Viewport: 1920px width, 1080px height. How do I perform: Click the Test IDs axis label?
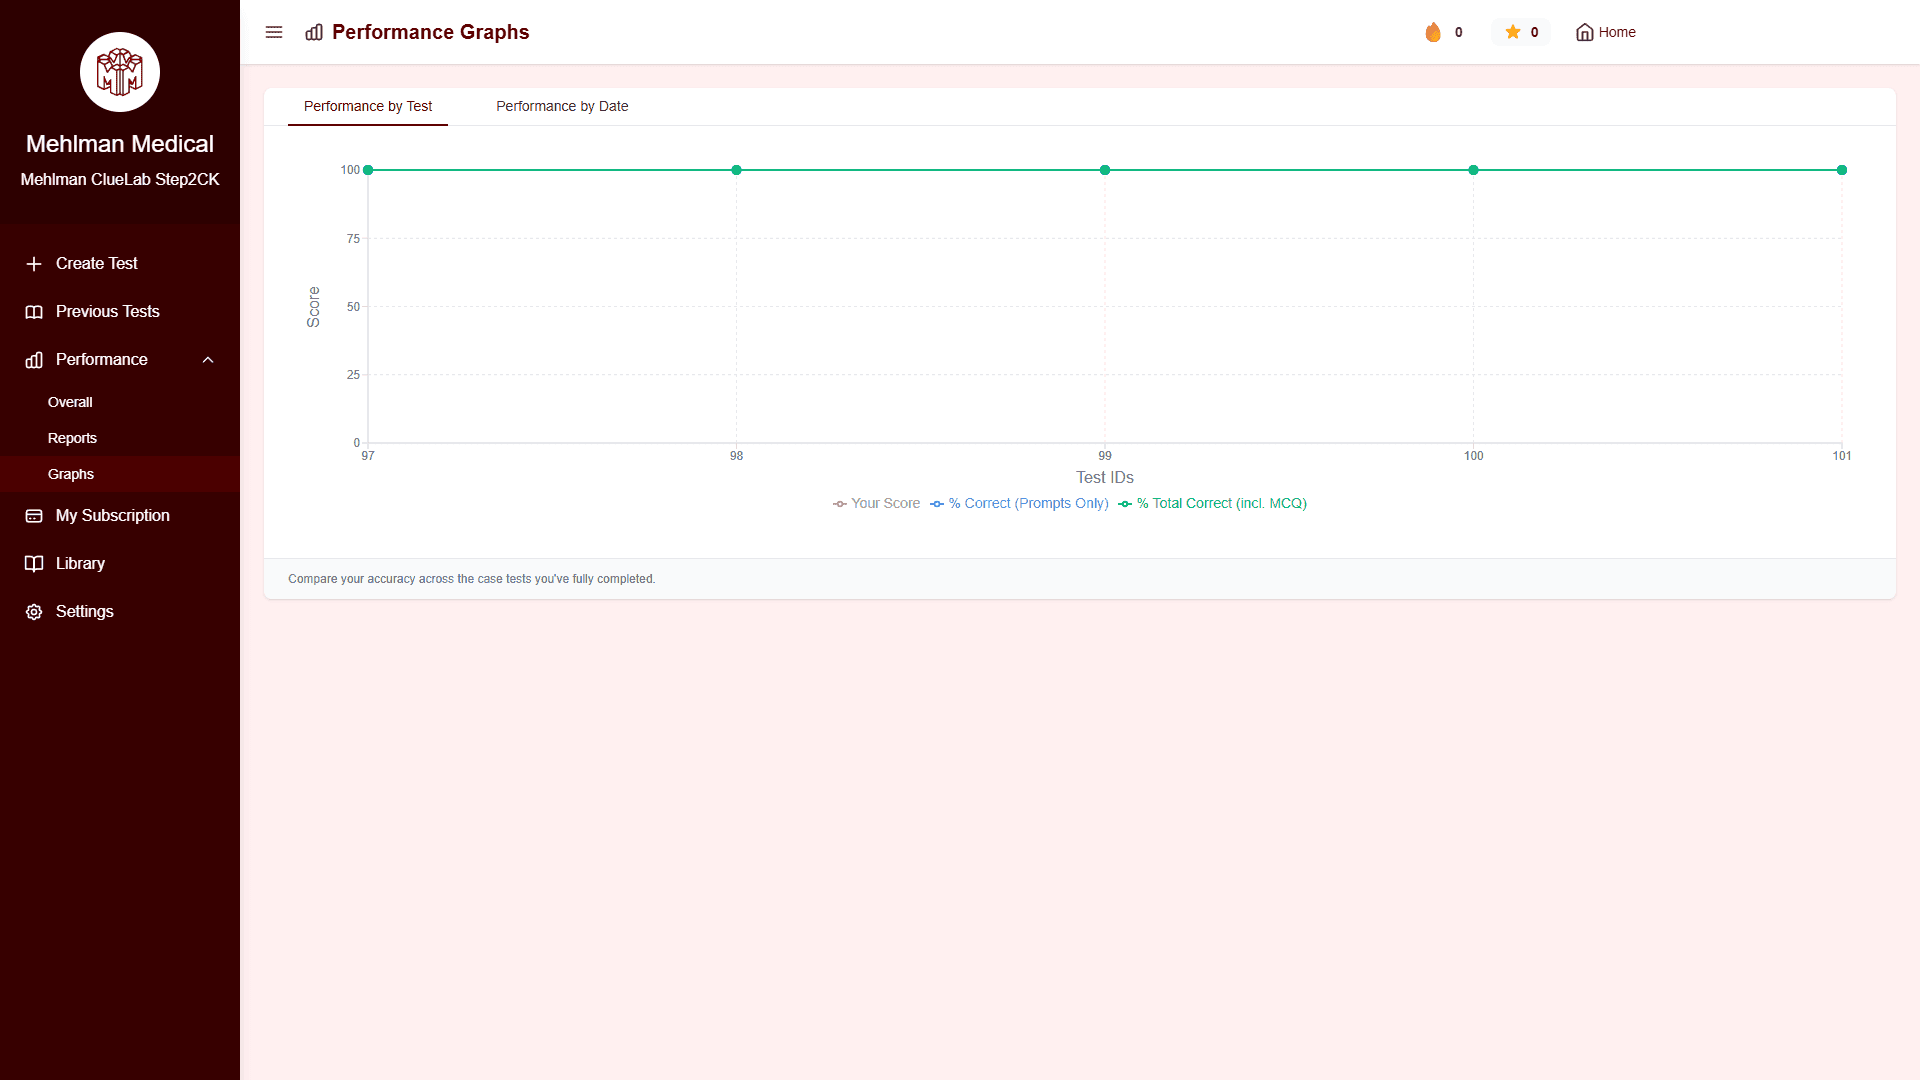(1105, 478)
